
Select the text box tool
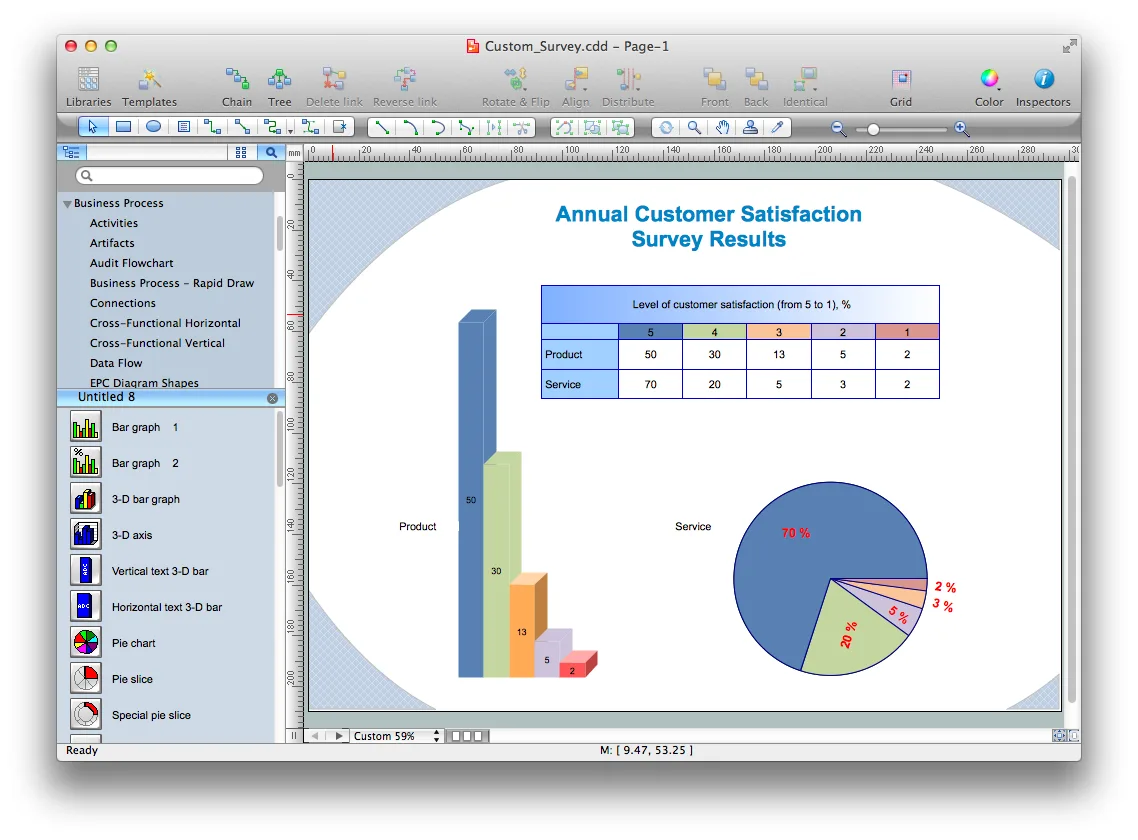click(x=184, y=127)
